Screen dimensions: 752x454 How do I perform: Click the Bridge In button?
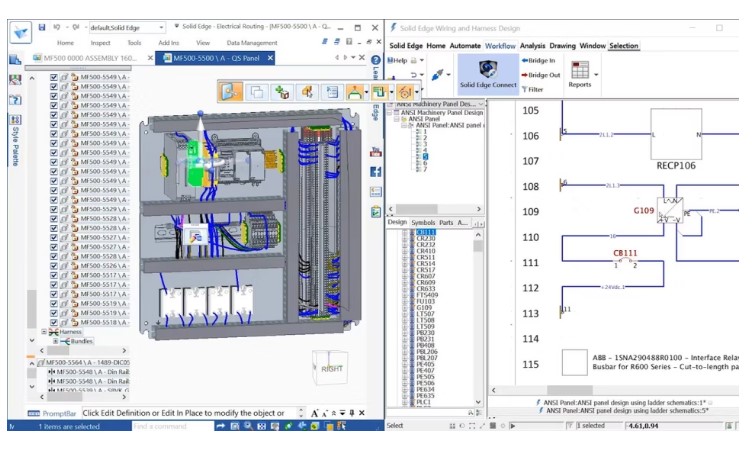[x=538, y=60]
